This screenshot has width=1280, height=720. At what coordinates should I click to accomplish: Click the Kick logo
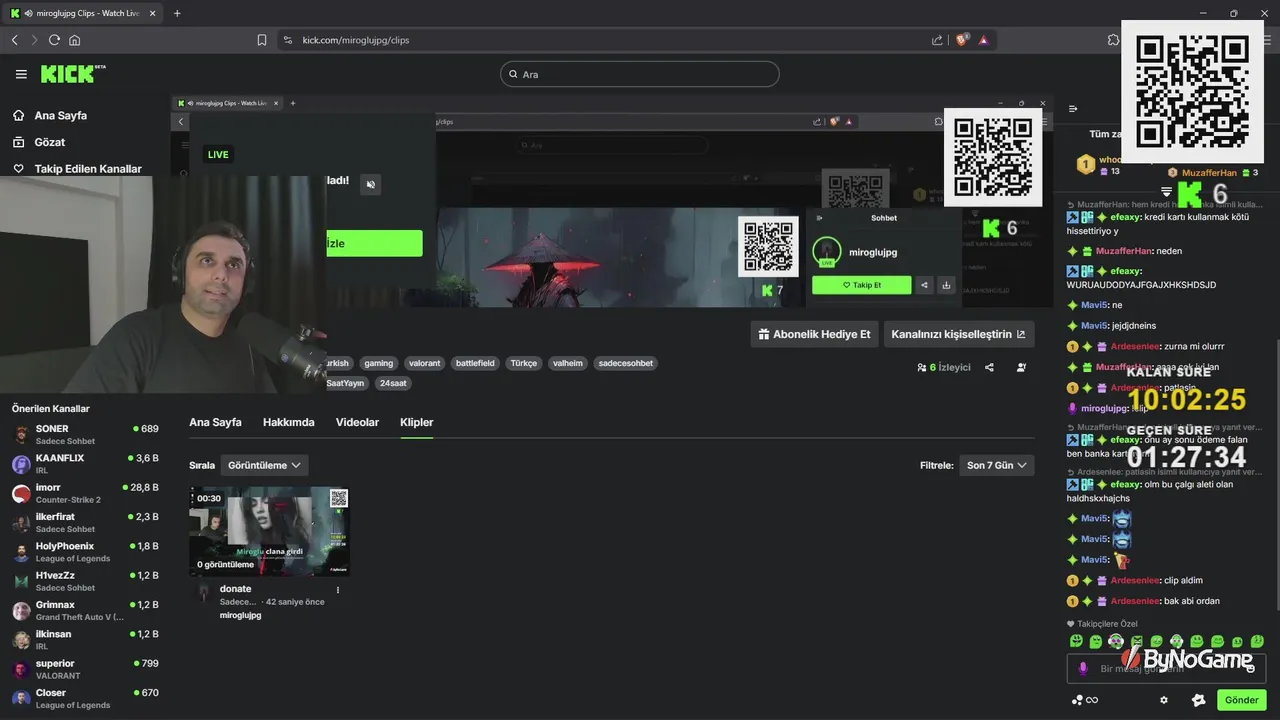click(x=72, y=74)
